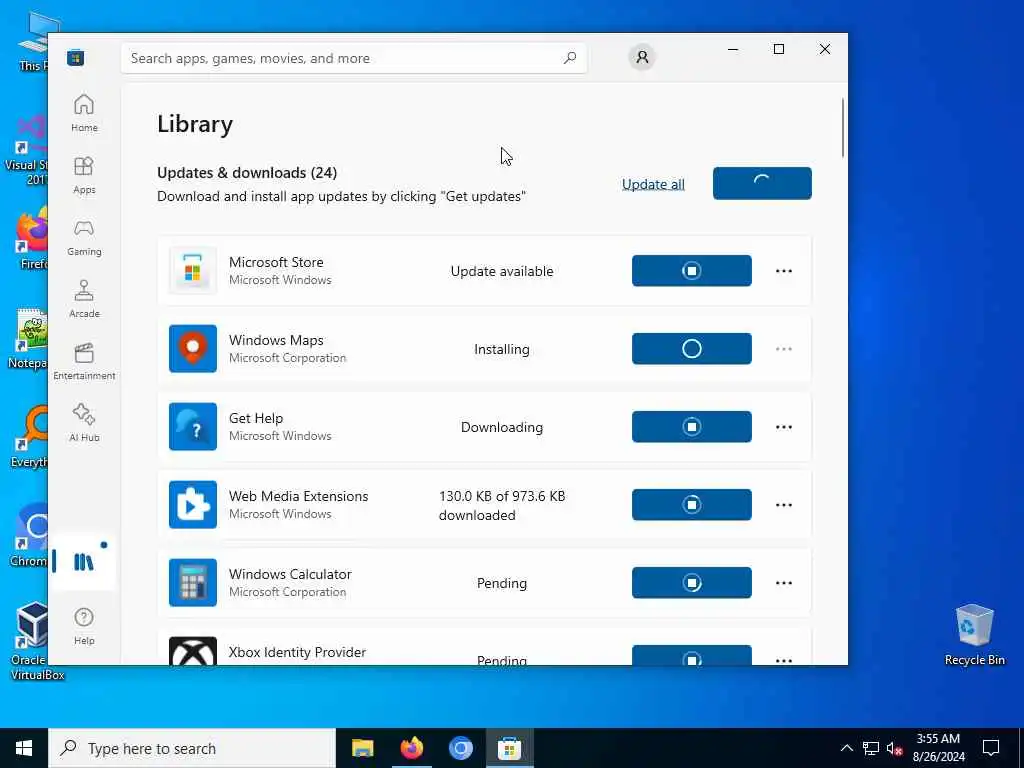The height and width of the screenshot is (768, 1024).
Task: Stop the Get Help download
Action: tap(692, 426)
